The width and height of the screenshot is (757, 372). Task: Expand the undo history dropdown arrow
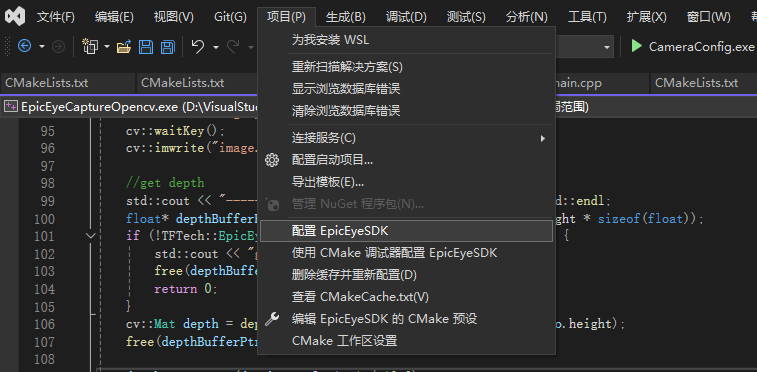click(216, 47)
